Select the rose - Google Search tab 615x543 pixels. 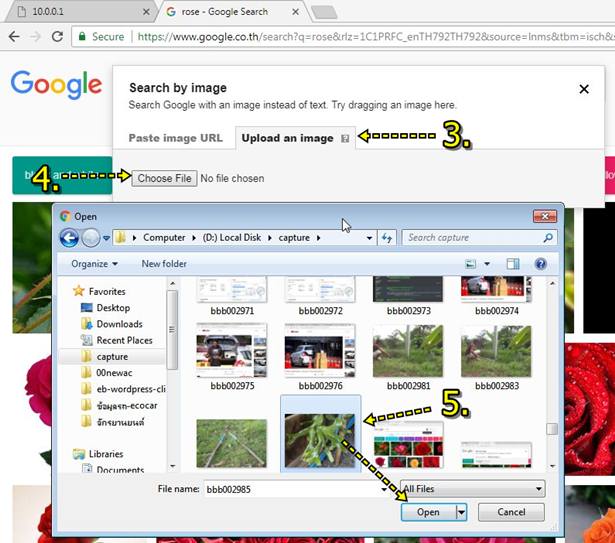(x=231, y=11)
